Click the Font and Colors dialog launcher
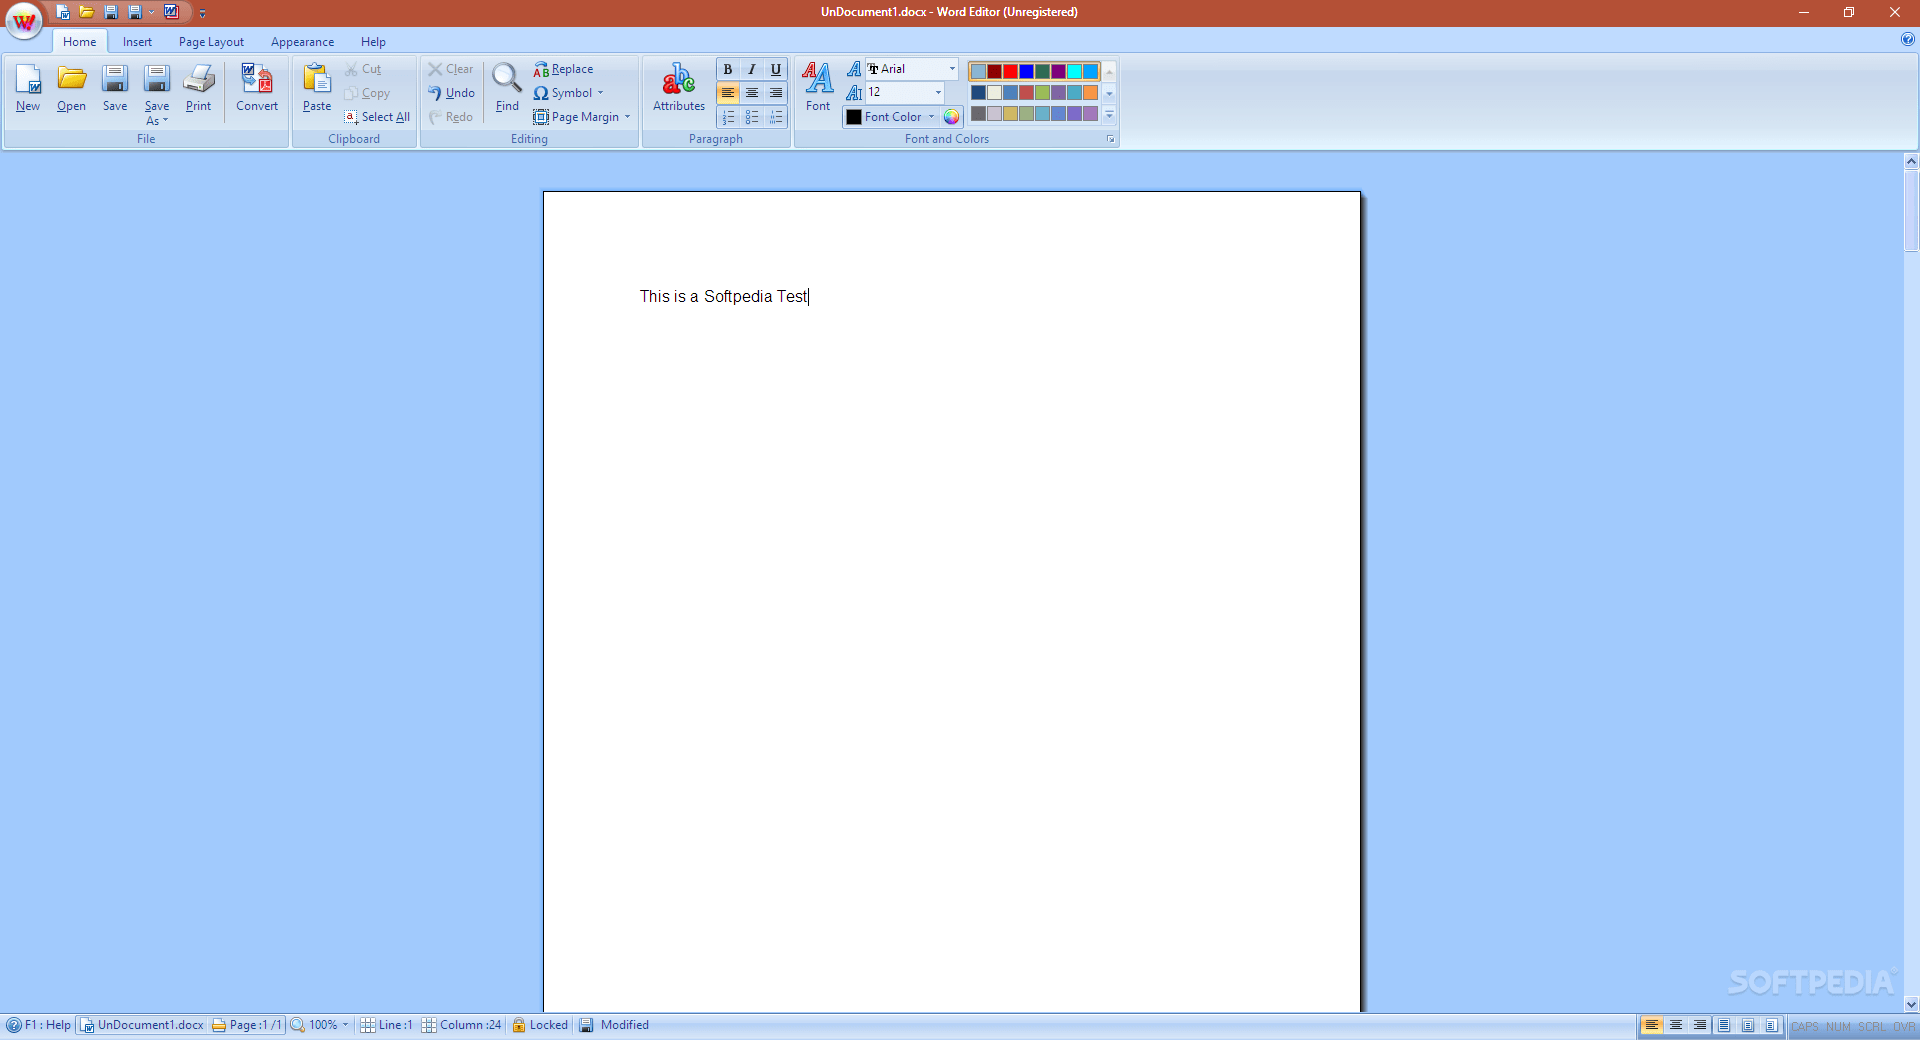This screenshot has height=1040, width=1920. coord(1110,139)
